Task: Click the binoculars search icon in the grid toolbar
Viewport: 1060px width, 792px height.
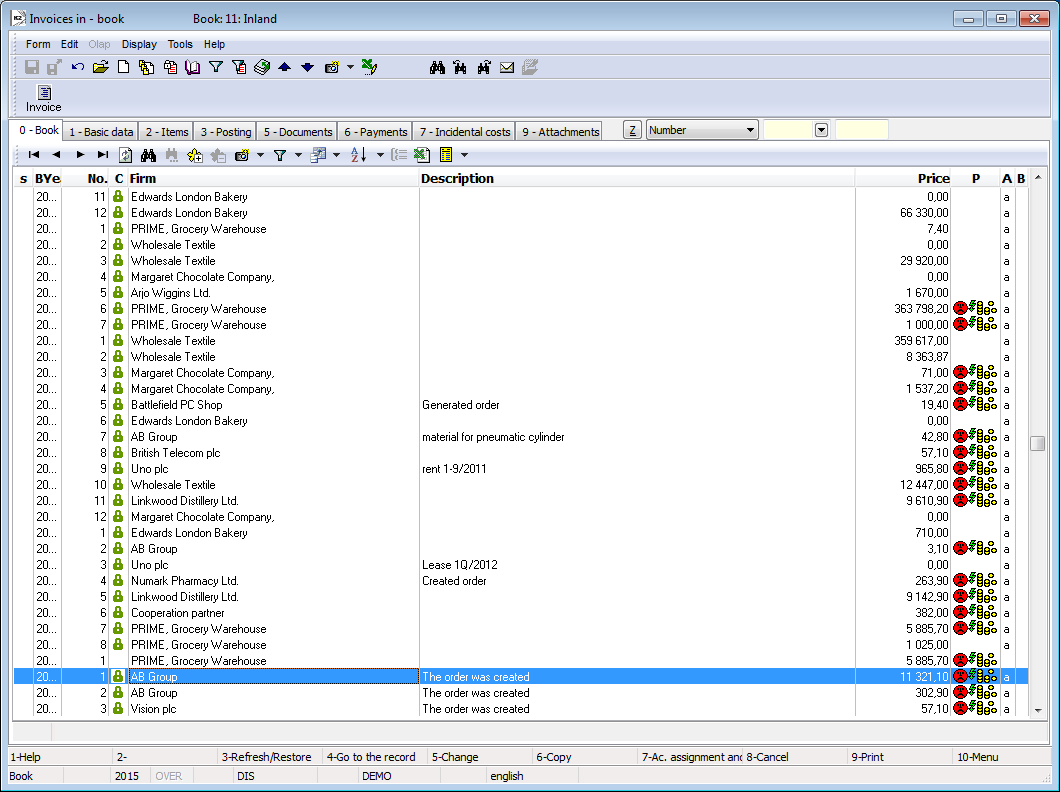Action: pyautogui.click(x=149, y=155)
